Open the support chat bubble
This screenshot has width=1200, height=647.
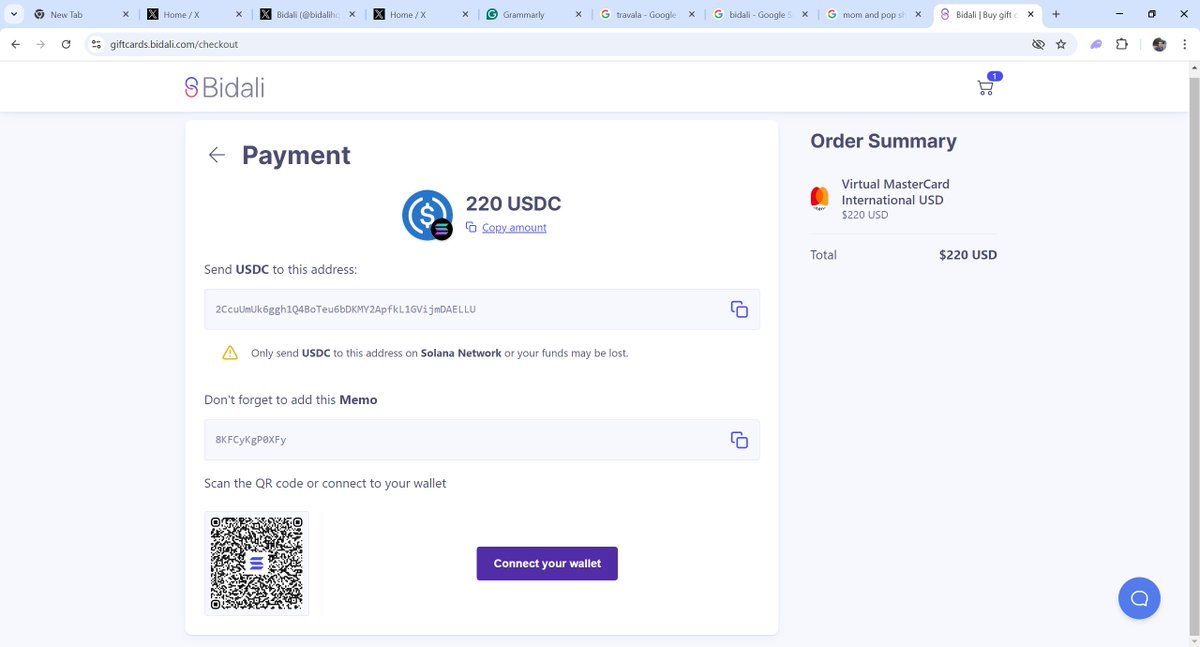click(1139, 598)
